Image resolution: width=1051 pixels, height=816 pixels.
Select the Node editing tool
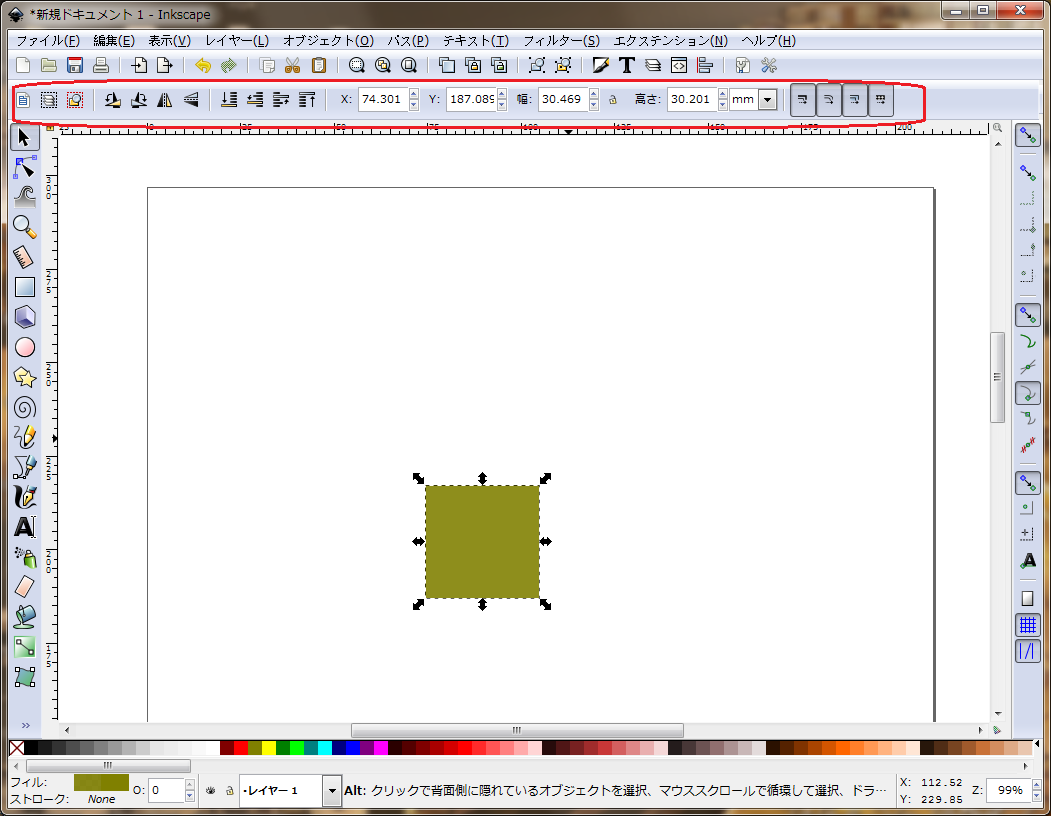pos(24,168)
